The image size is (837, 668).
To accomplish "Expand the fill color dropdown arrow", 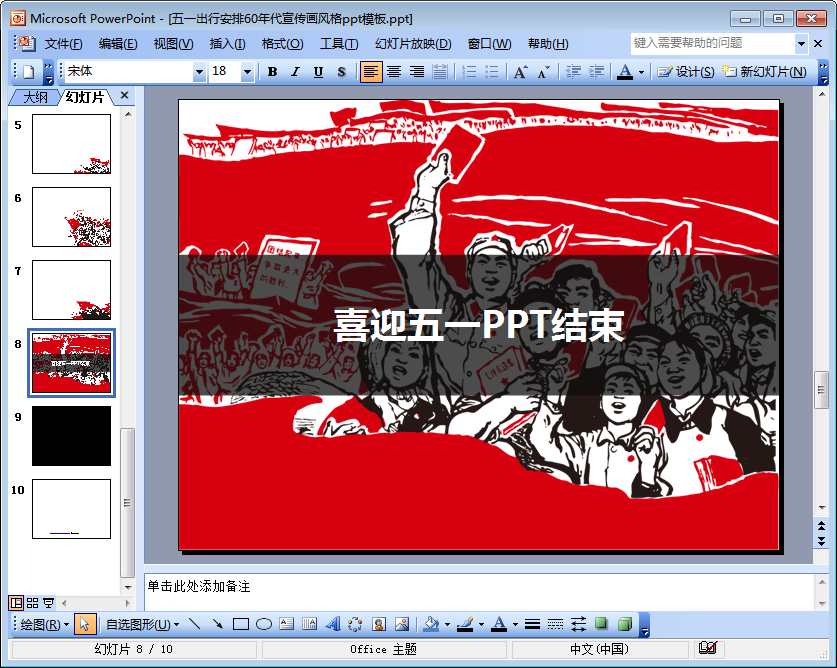I will tap(447, 624).
